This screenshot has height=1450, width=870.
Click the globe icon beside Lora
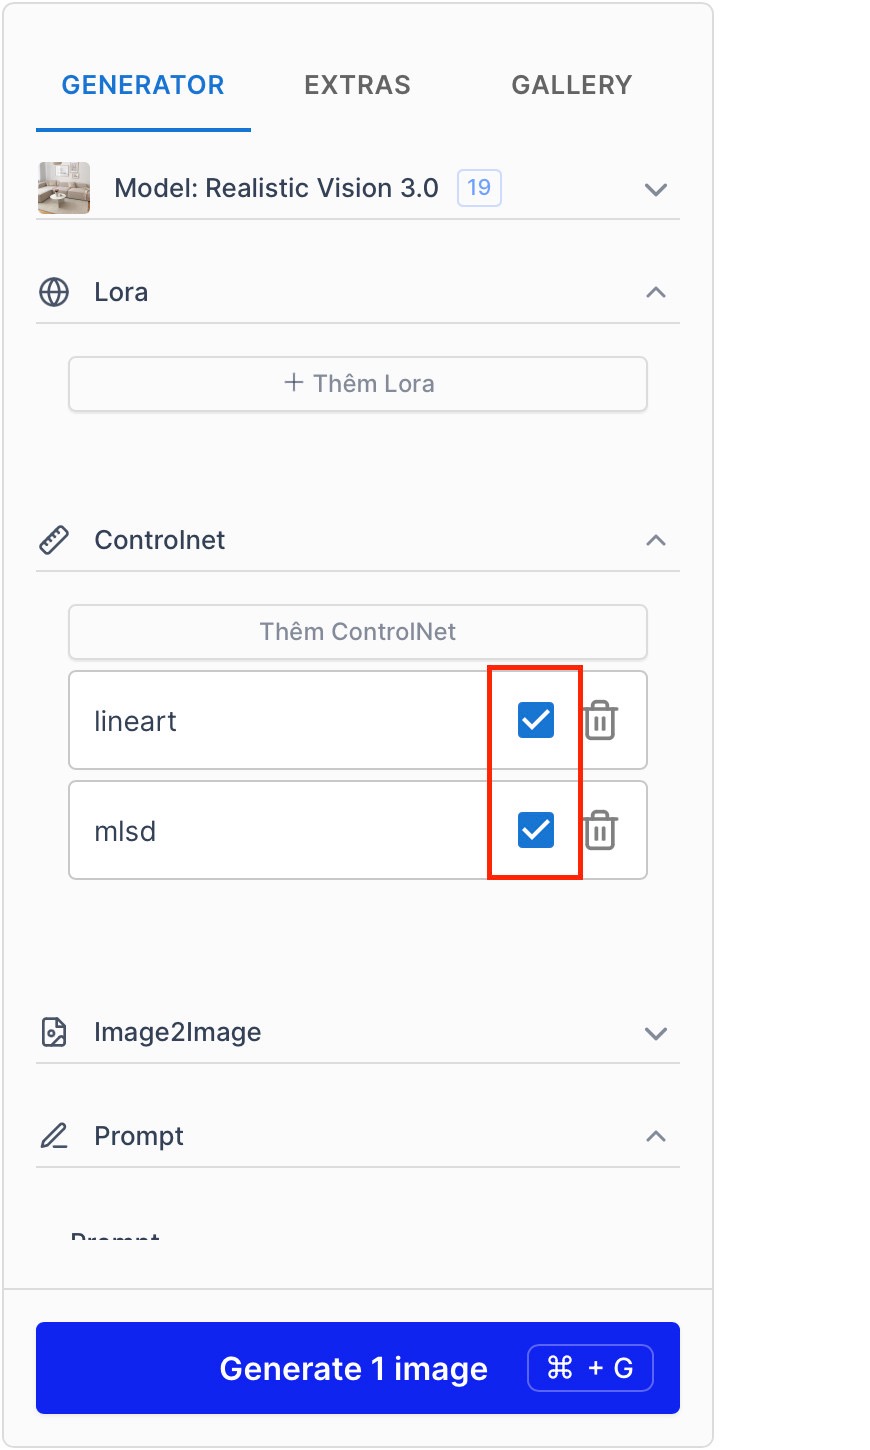click(53, 292)
